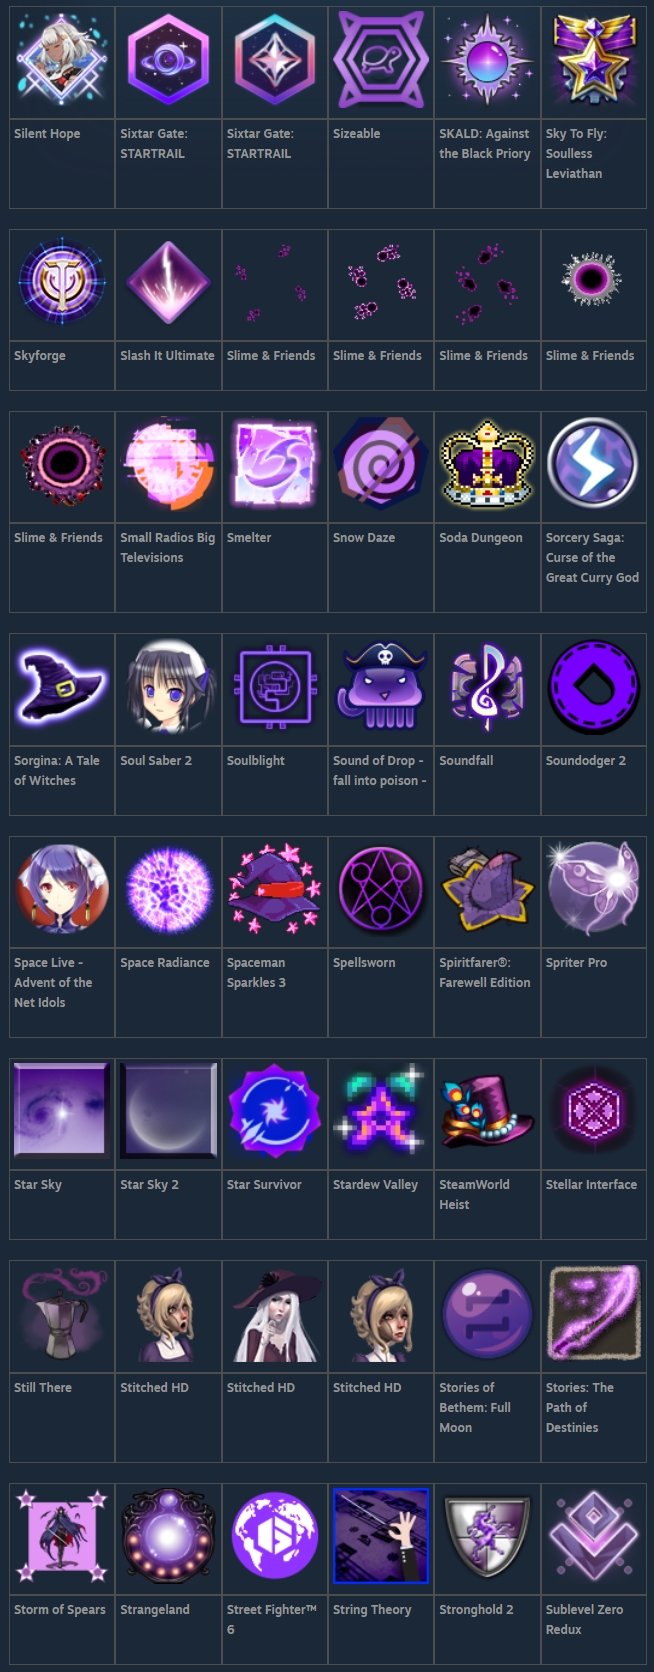654x1672 pixels.
Task: Choose the Sound of Drop pirate icon
Action: point(381,687)
